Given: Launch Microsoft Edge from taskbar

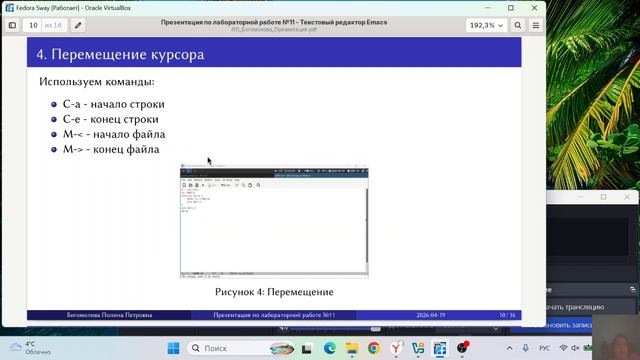Looking at the screenshot, I should (329, 348).
